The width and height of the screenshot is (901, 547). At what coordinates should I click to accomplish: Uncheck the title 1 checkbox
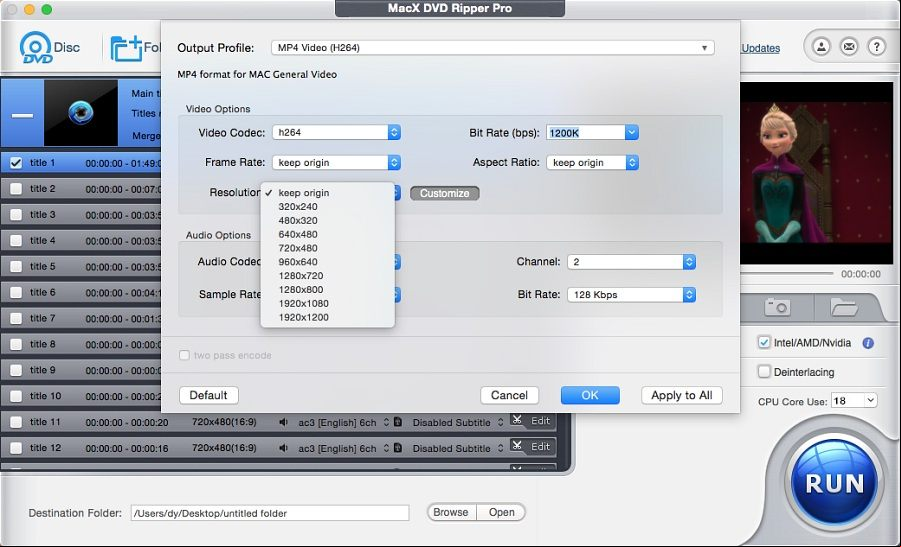click(16, 163)
